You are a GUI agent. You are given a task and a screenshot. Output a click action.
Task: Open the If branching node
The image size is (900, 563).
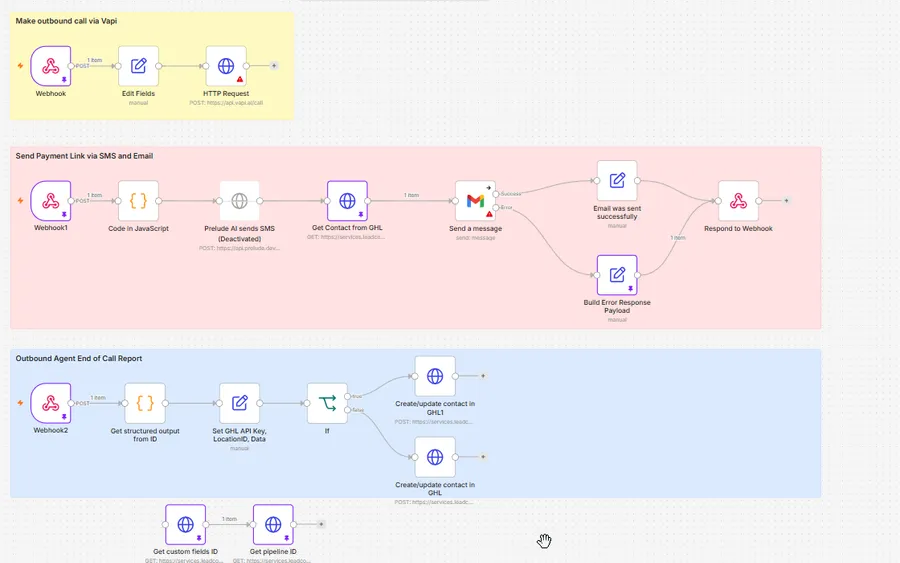327,403
